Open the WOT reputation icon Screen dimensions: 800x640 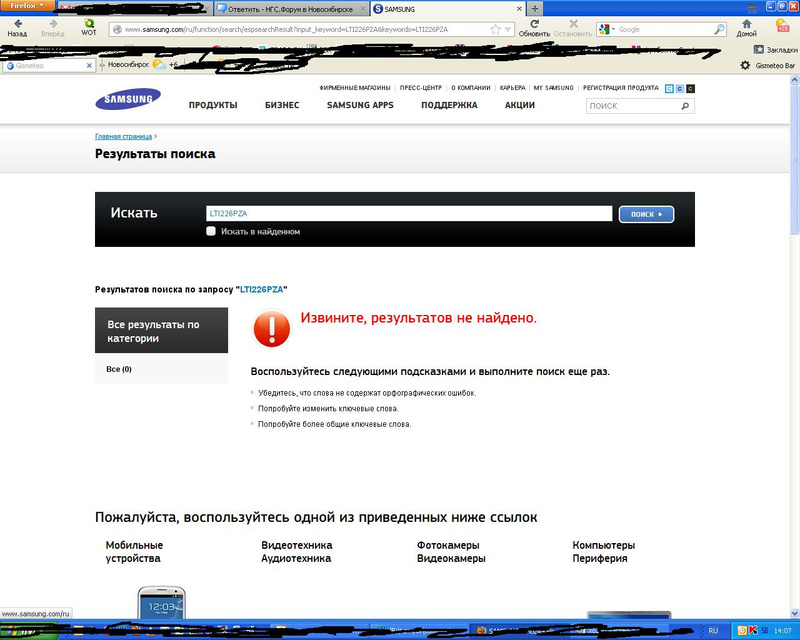(x=89, y=28)
